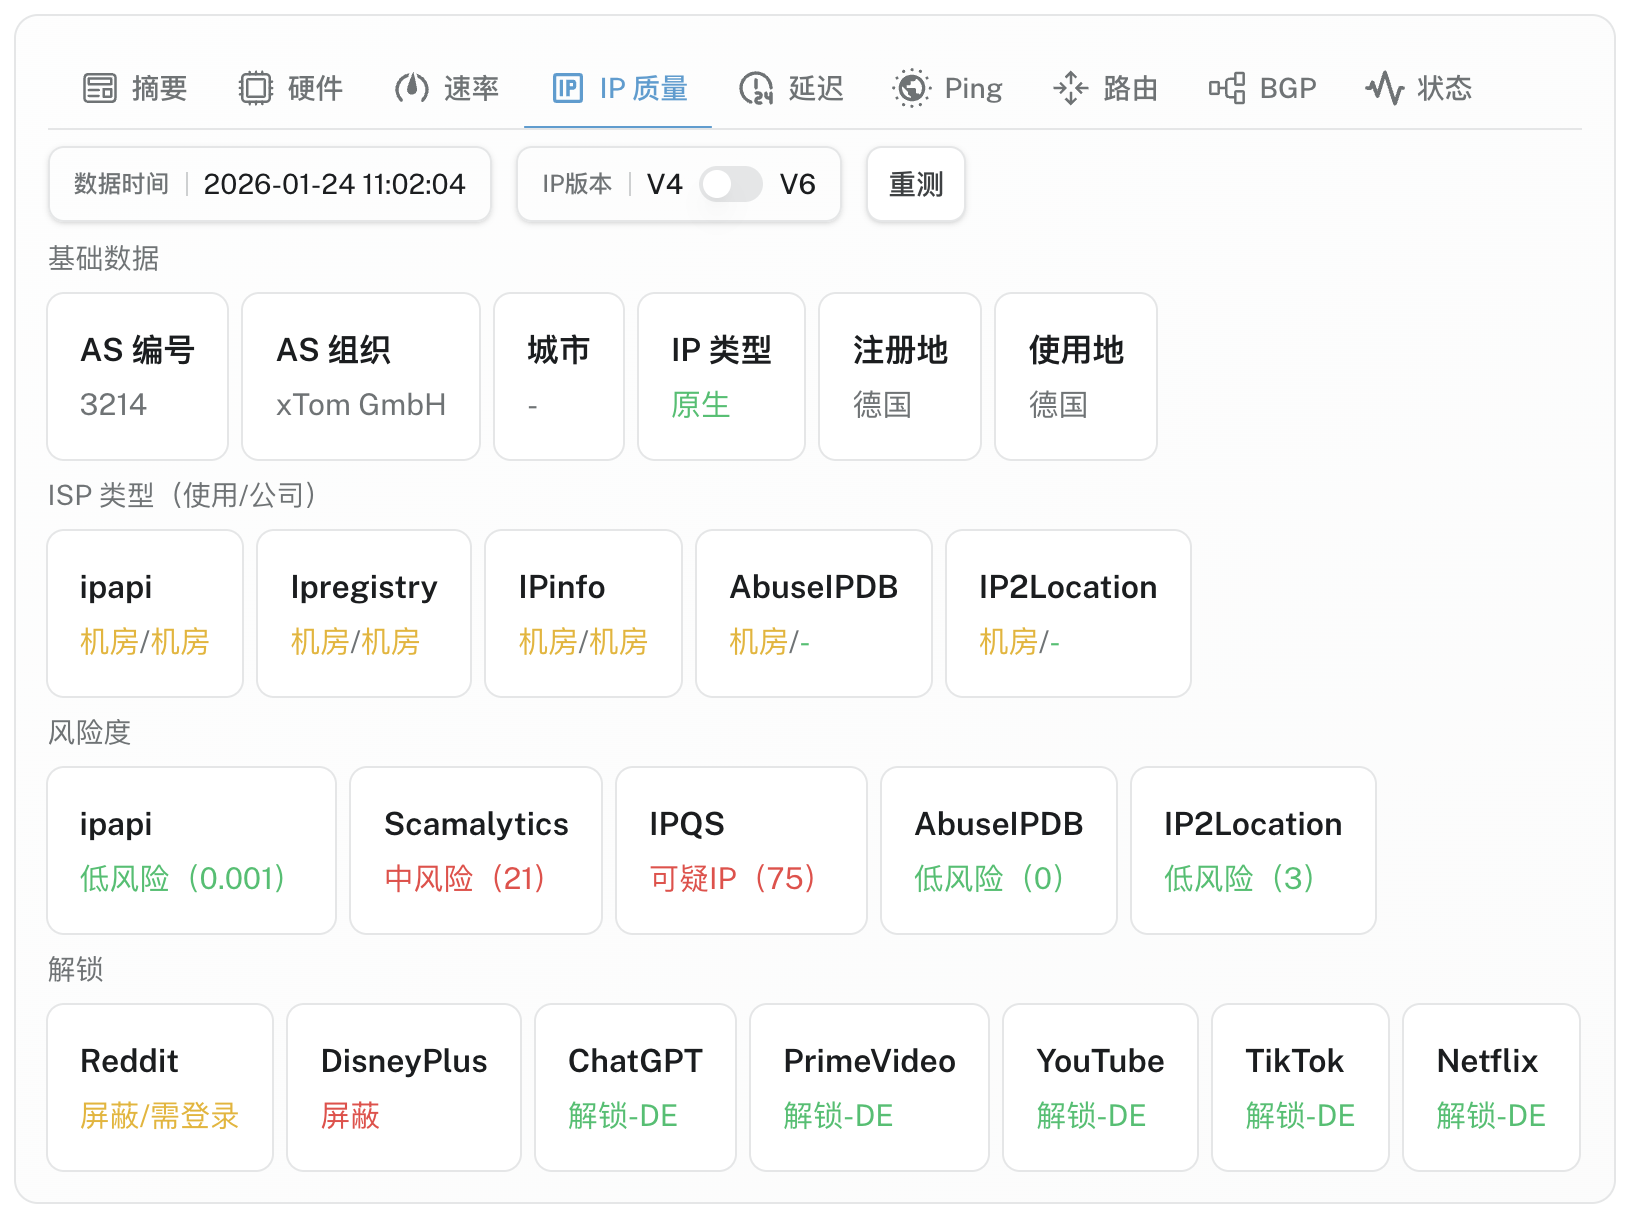Image resolution: width=1630 pixels, height=1216 pixels.
Task: Select the AS 组织 xTom GmbH card
Action: click(360, 376)
